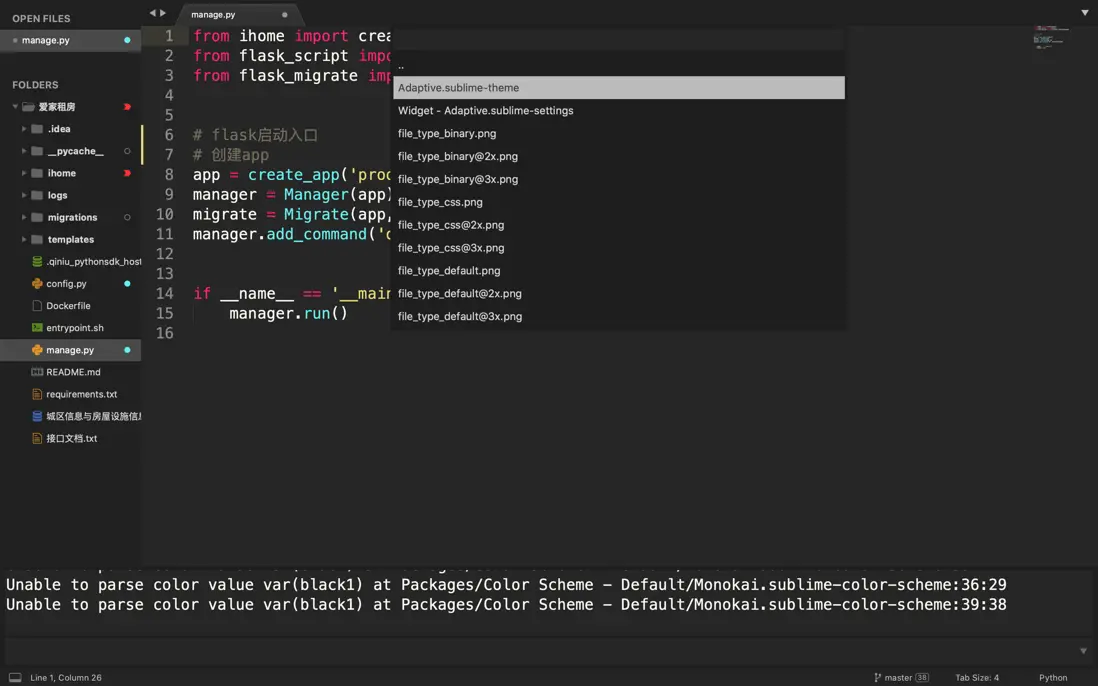Click the entrypoint.sh shell file icon
Screen dimensions: 1098x686
pyautogui.click(x=37, y=328)
